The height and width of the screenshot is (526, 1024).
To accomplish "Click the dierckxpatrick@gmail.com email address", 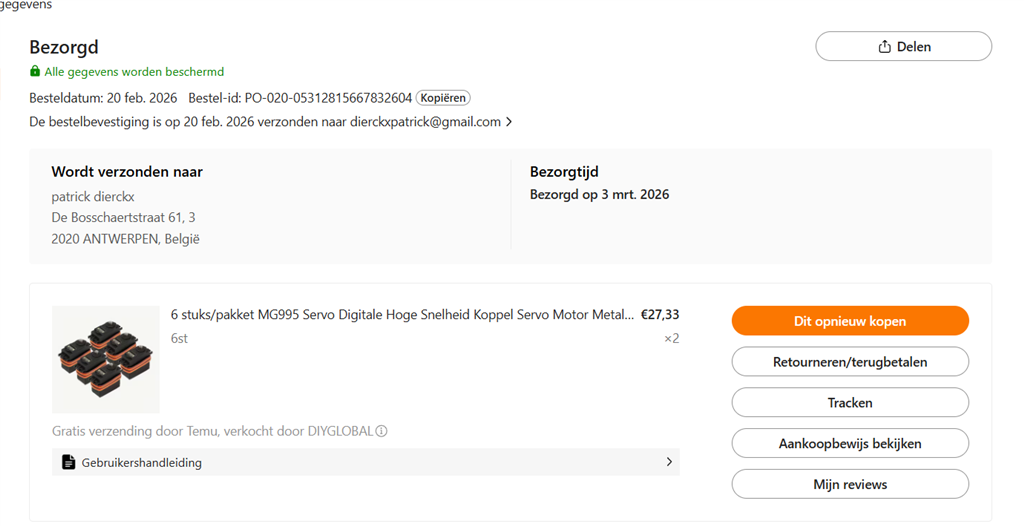I will pos(425,122).
